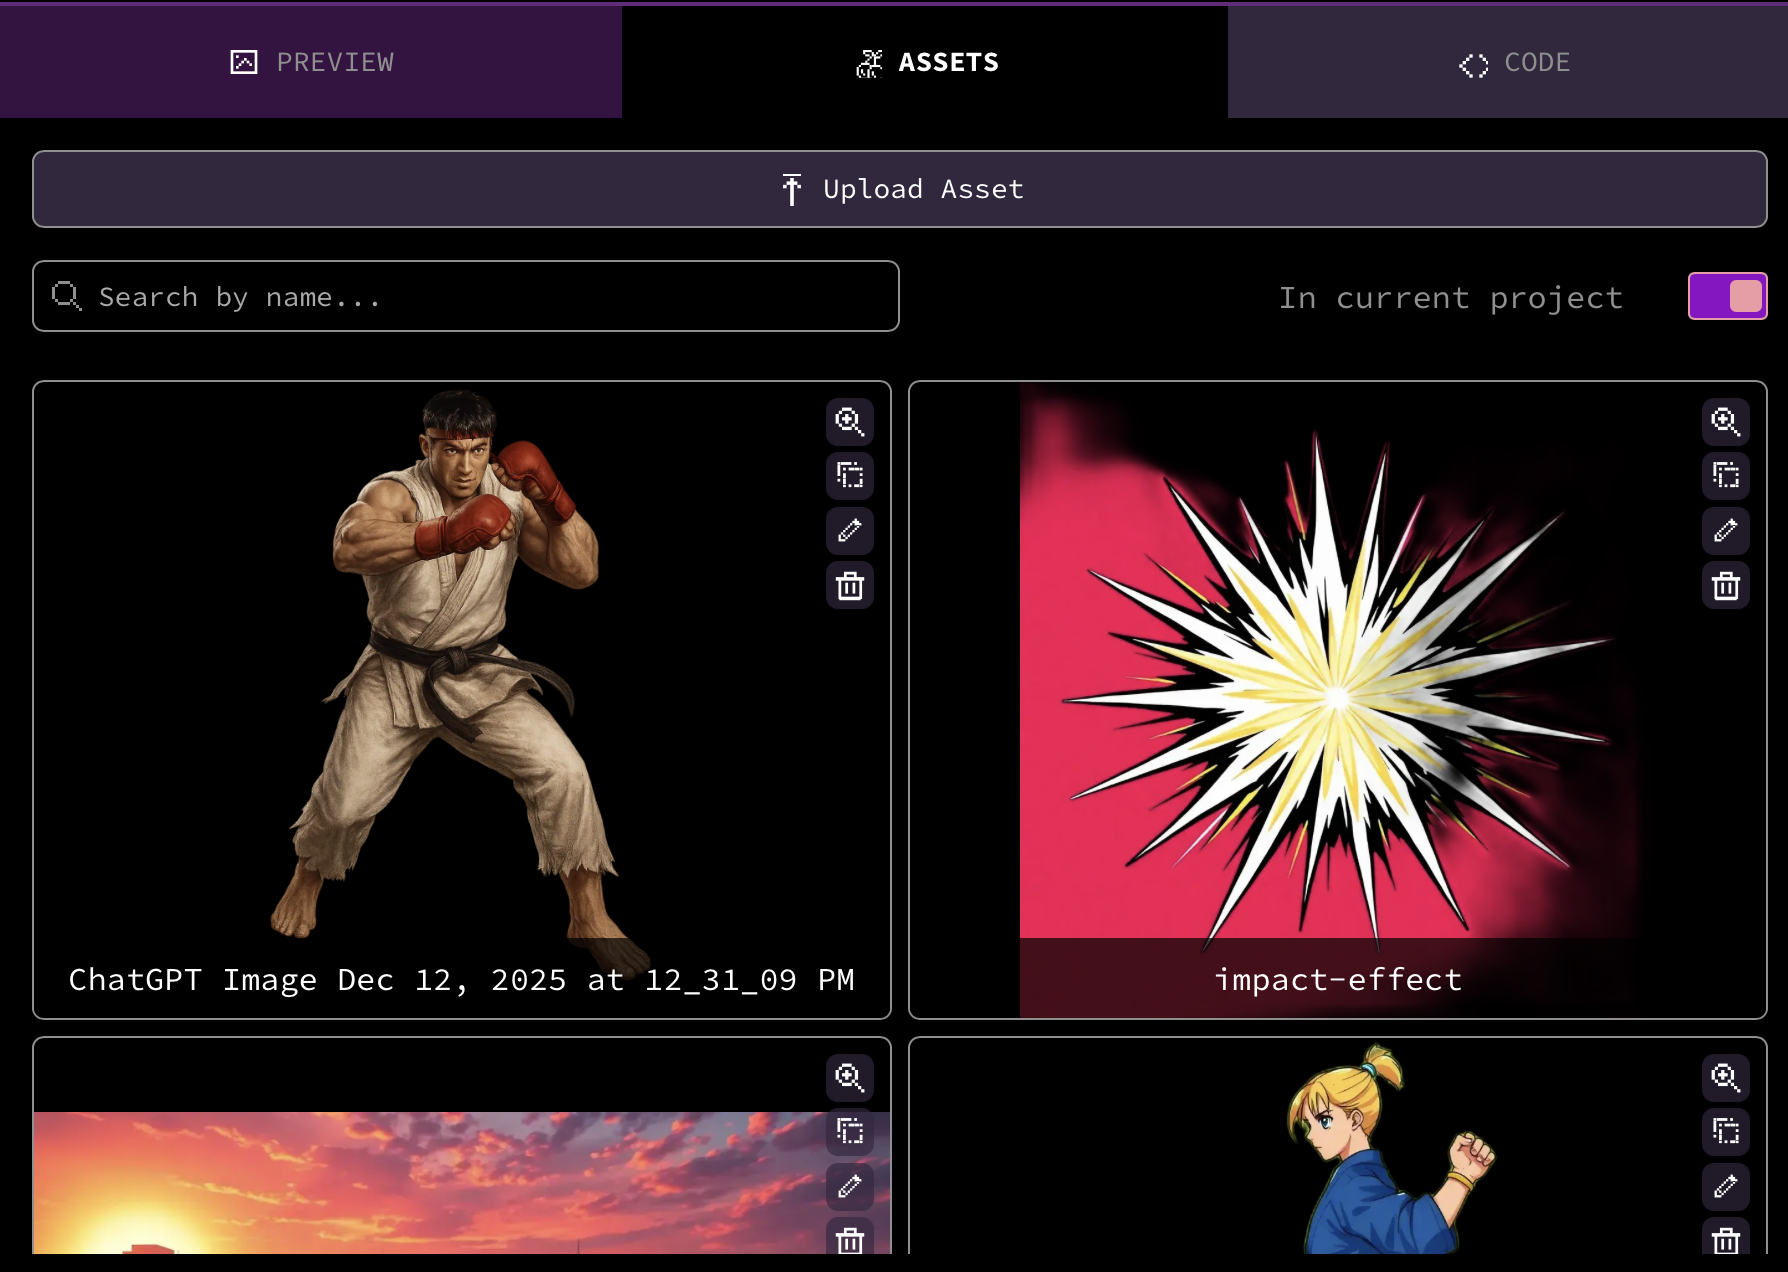Edit the impact-effect asset with pencil icon
1788x1272 pixels.
point(1726,530)
